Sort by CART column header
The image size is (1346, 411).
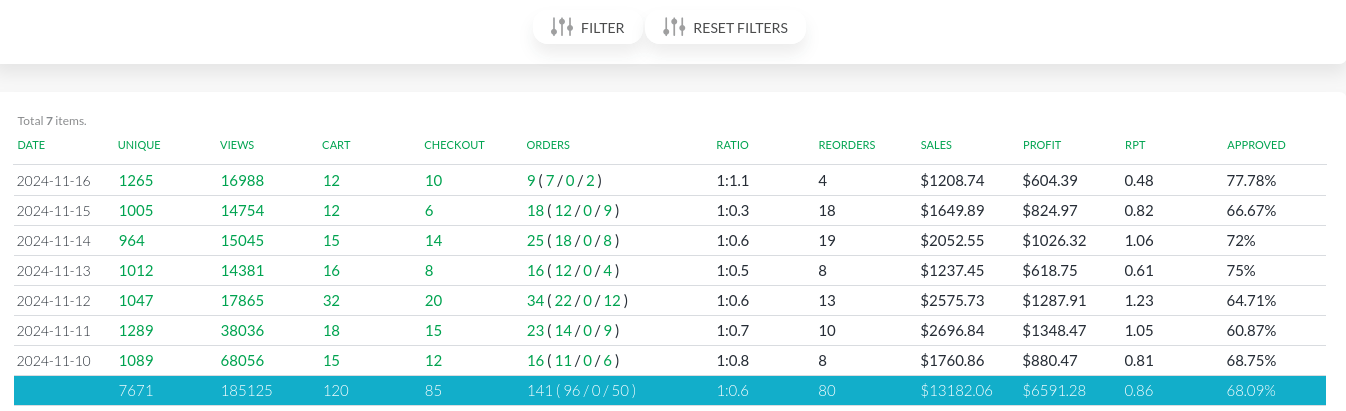[x=336, y=145]
